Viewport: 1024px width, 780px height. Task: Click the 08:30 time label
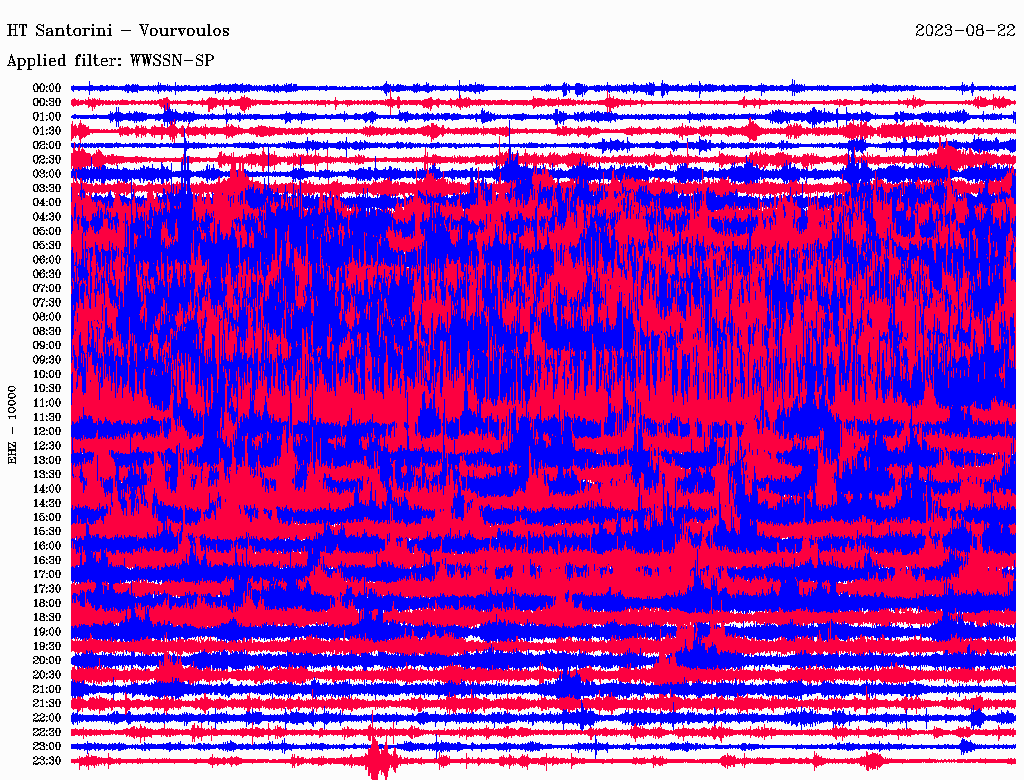[x=47, y=331]
